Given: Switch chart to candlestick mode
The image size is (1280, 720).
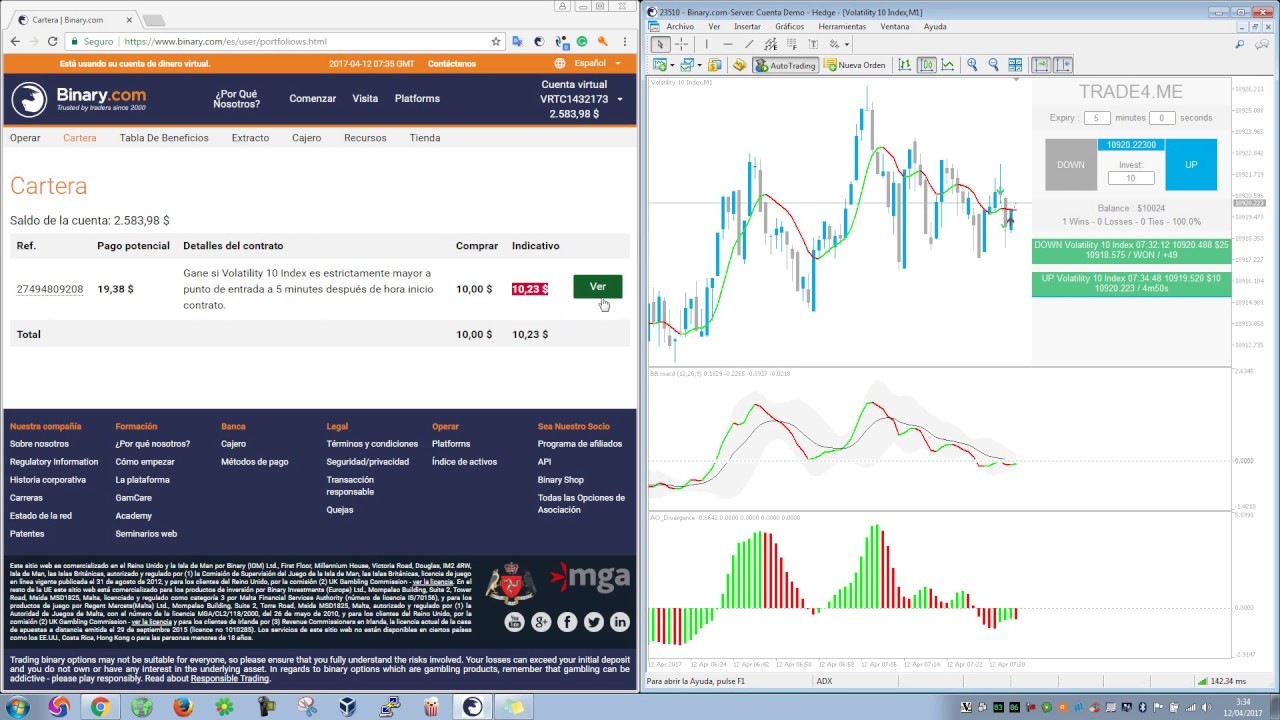Looking at the screenshot, I should point(926,65).
